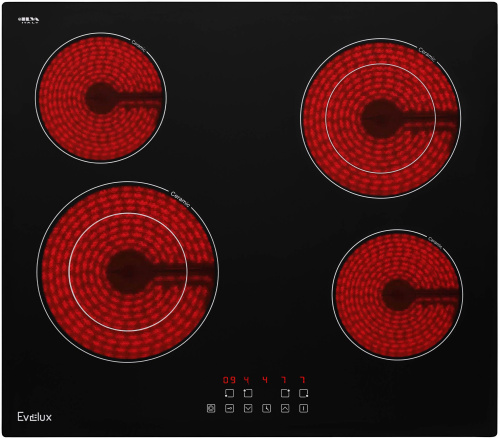Click the inner ring of the top-right burner

pyautogui.click(x=381, y=118)
